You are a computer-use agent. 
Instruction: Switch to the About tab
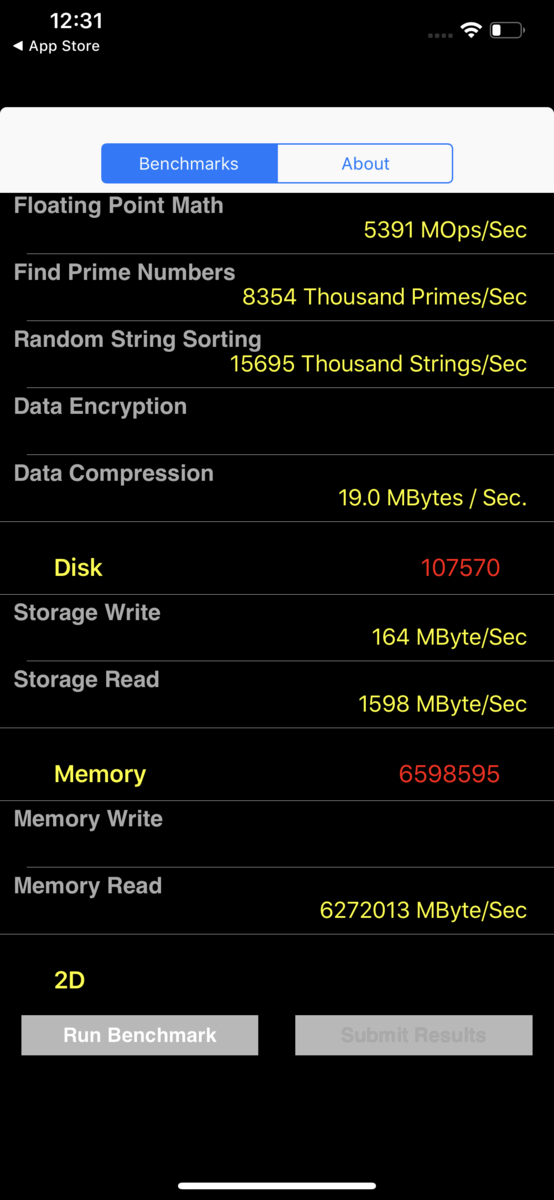click(x=365, y=163)
